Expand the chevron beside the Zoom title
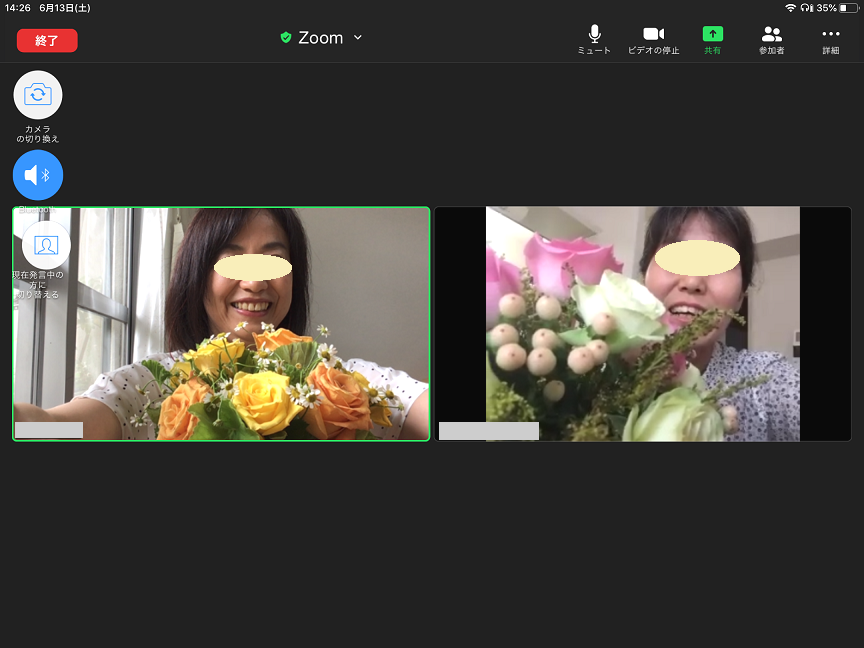The height and width of the screenshot is (648, 864). (358, 38)
